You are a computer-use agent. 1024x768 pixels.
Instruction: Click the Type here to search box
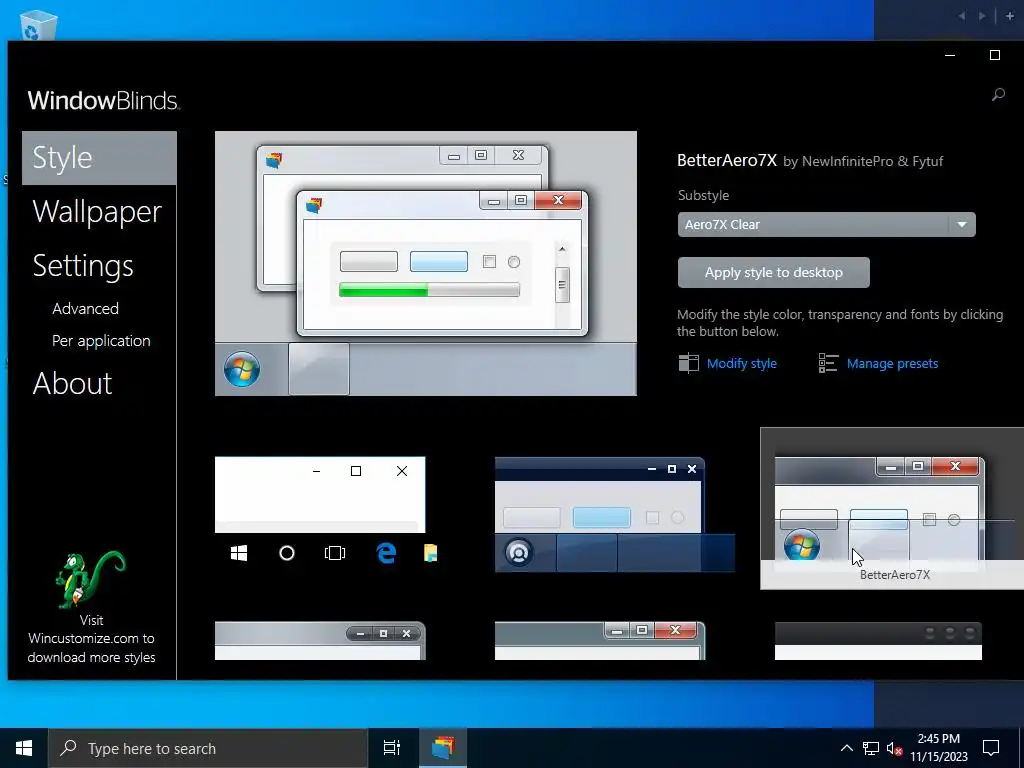[x=208, y=748]
